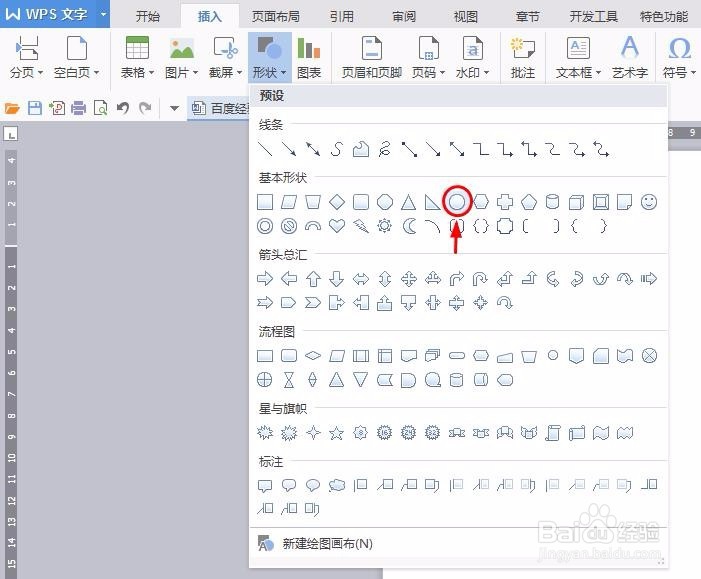Viewport: 701px width, 579px height.
Task: Open the WPS 文字 application menu
Action: [x=55, y=14]
